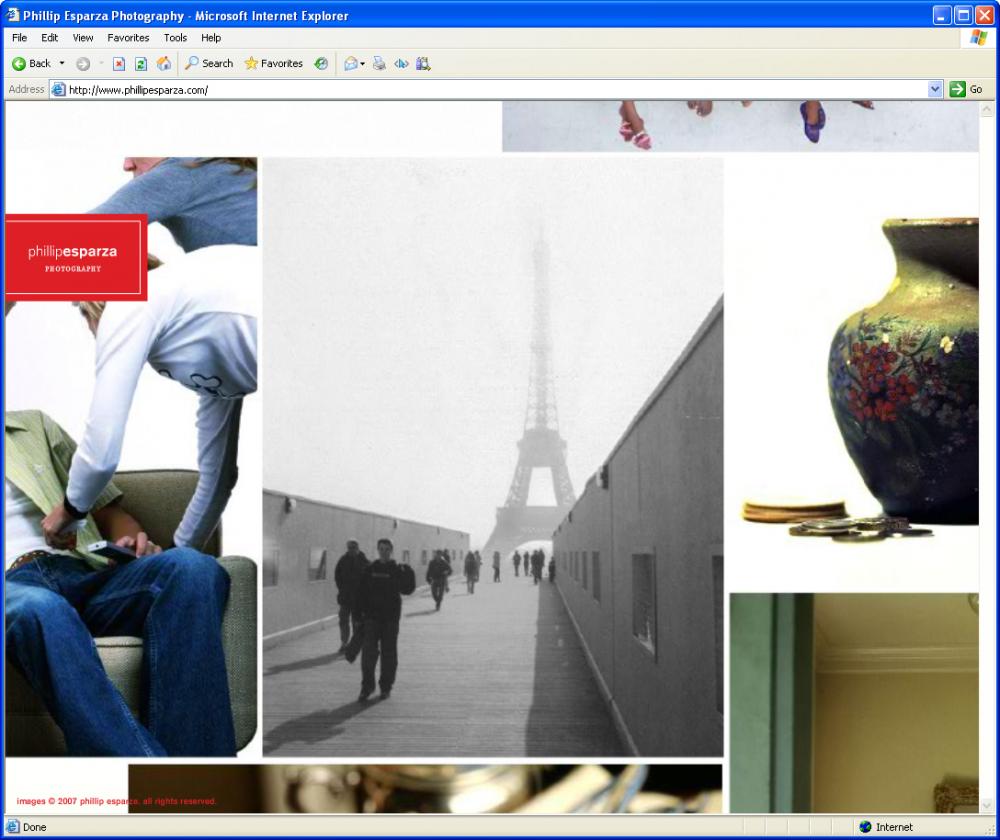Screen dimensions: 1000x840
Task: Click the Back navigation button
Action: tap(31, 63)
